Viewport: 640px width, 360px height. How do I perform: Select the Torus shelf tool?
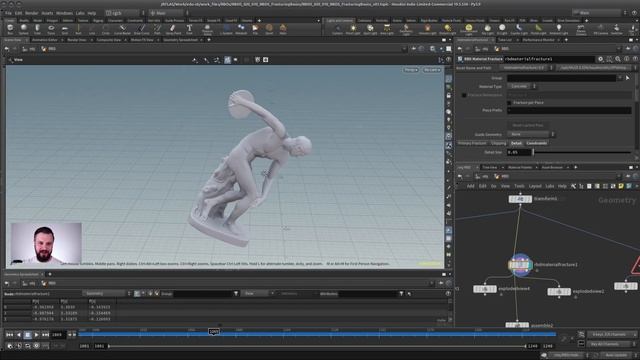click(x=51, y=29)
